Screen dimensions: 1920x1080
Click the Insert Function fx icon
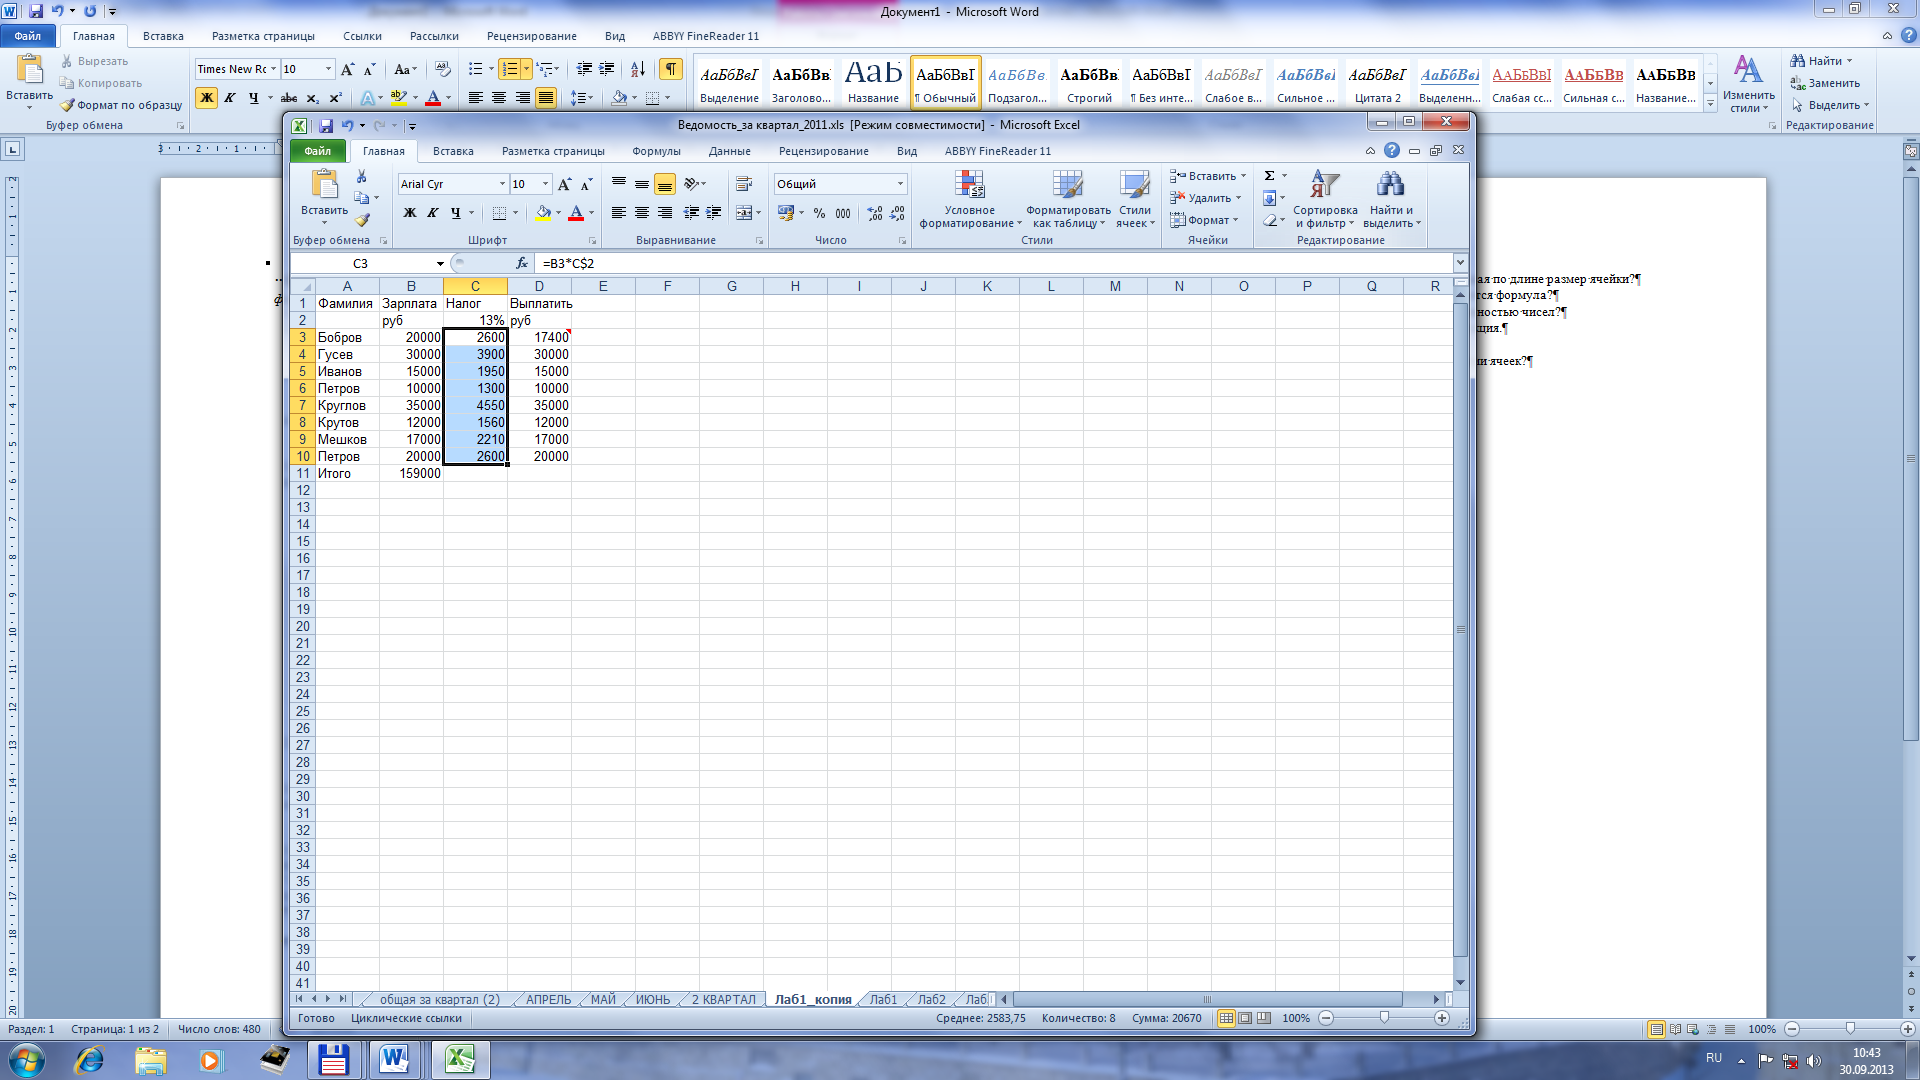pyautogui.click(x=521, y=263)
